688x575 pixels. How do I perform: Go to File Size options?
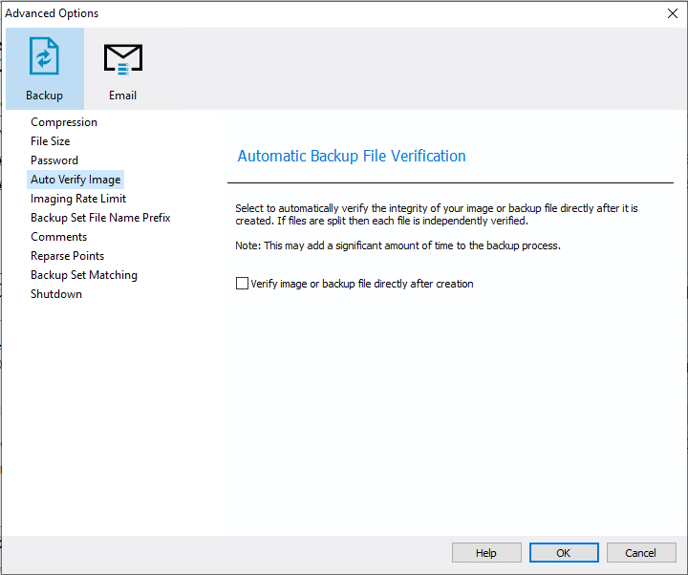coord(50,141)
